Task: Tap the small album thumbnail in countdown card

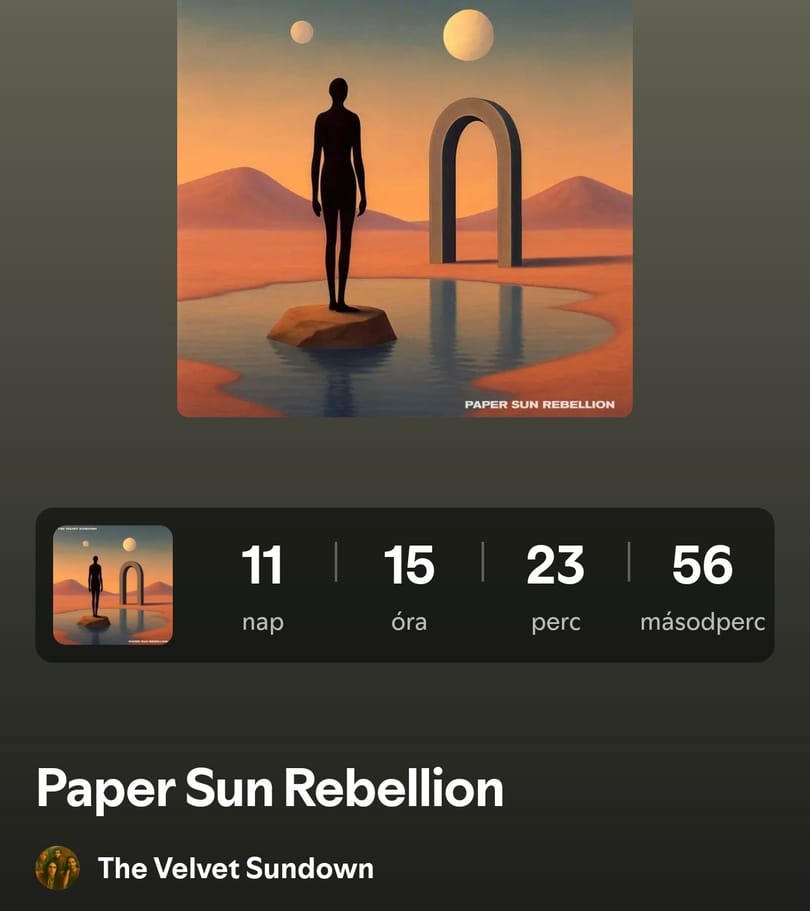Action: [x=113, y=585]
